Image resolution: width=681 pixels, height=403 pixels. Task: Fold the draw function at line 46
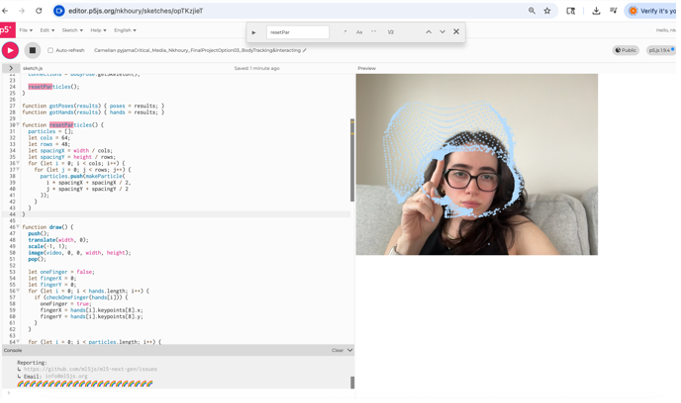tap(18, 227)
